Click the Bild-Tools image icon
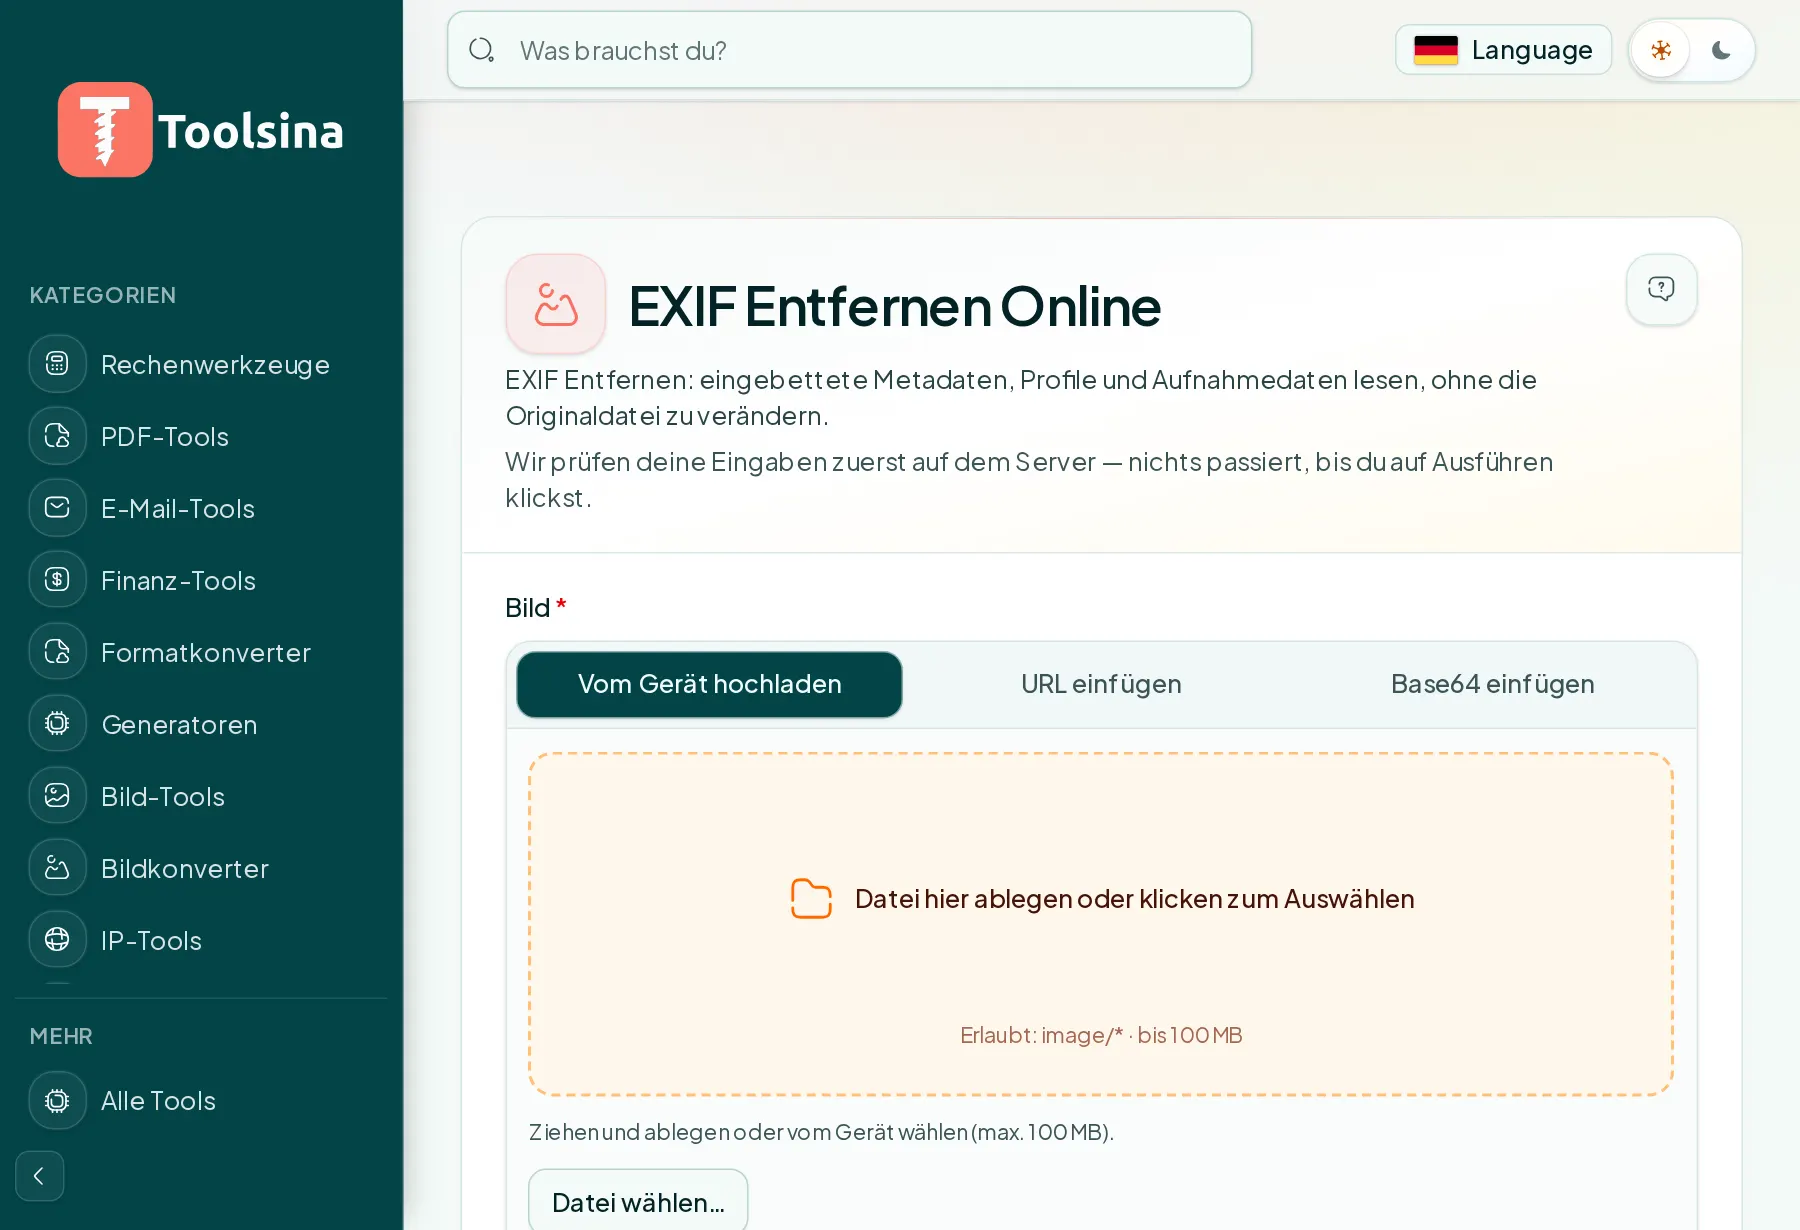Image resolution: width=1800 pixels, height=1230 pixels. point(58,796)
